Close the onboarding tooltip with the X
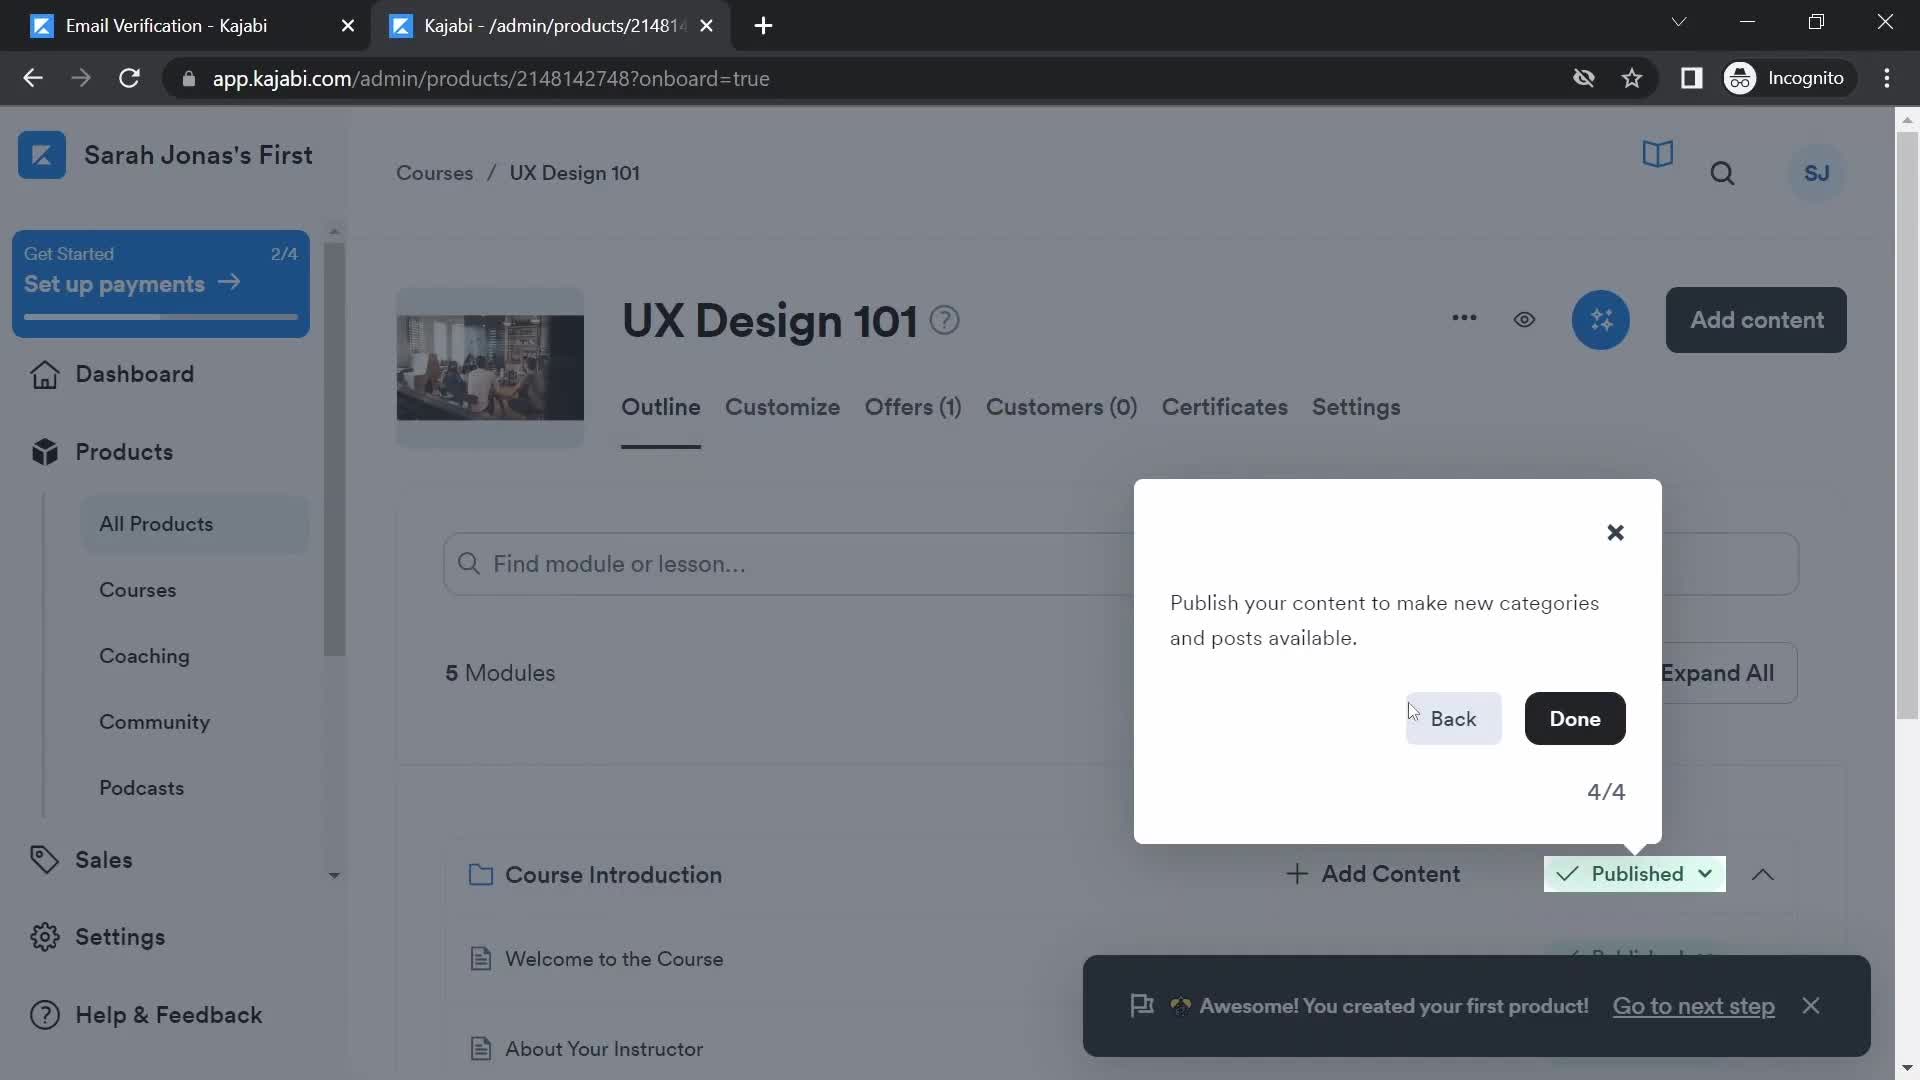This screenshot has width=1920, height=1080. [1615, 533]
